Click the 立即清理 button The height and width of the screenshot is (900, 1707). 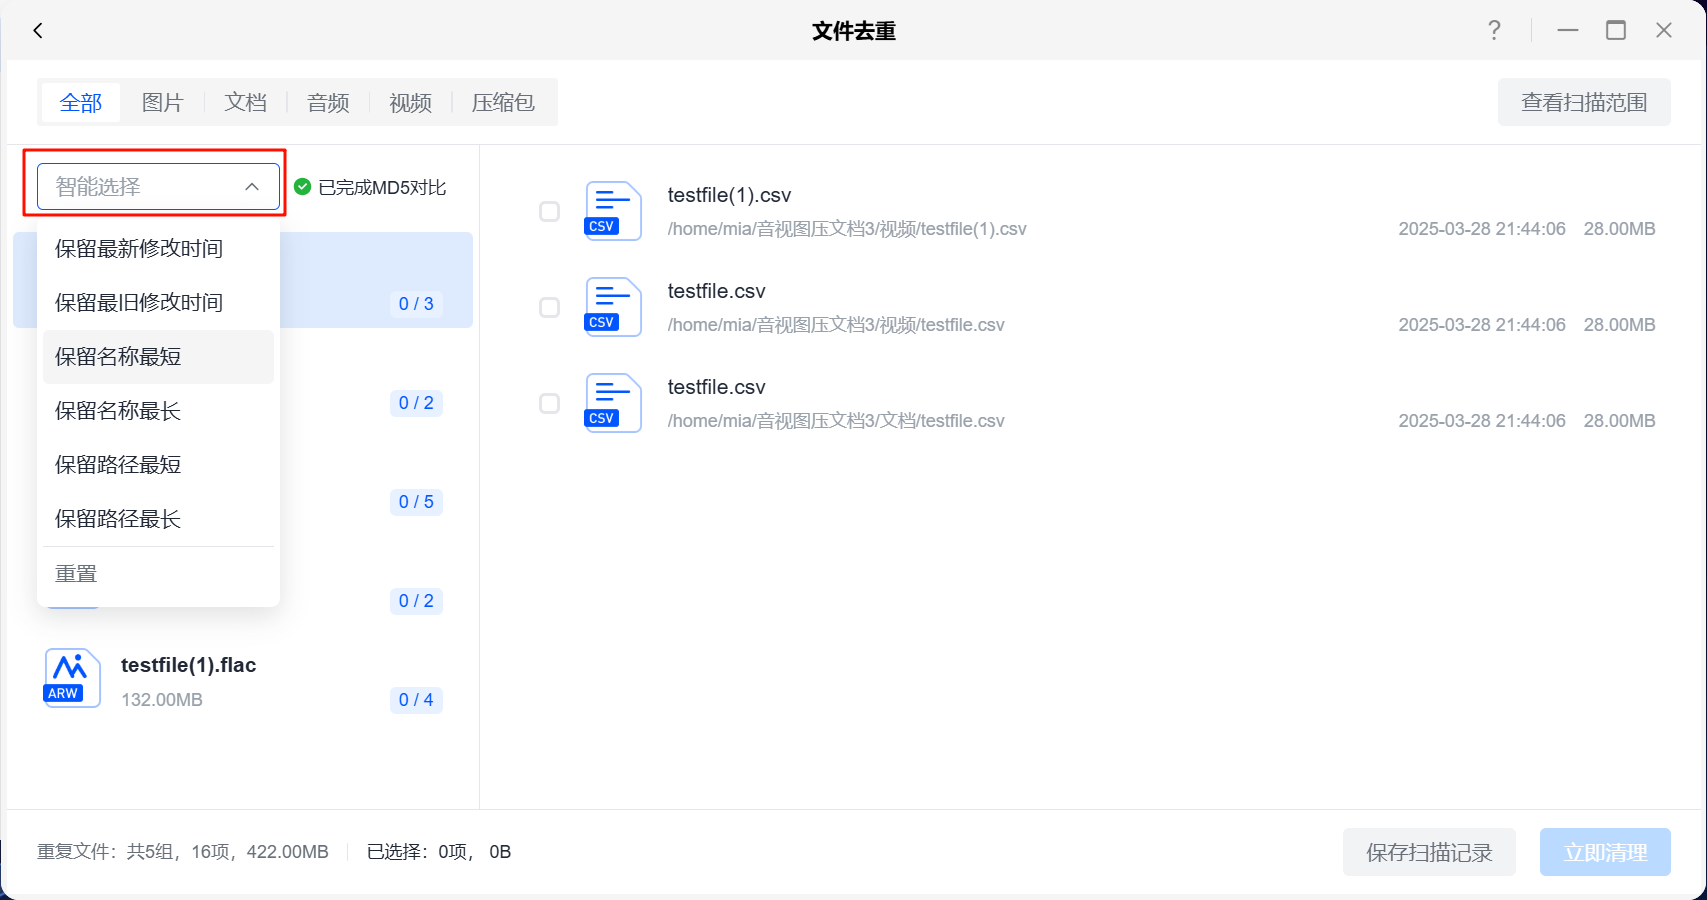tap(1604, 852)
